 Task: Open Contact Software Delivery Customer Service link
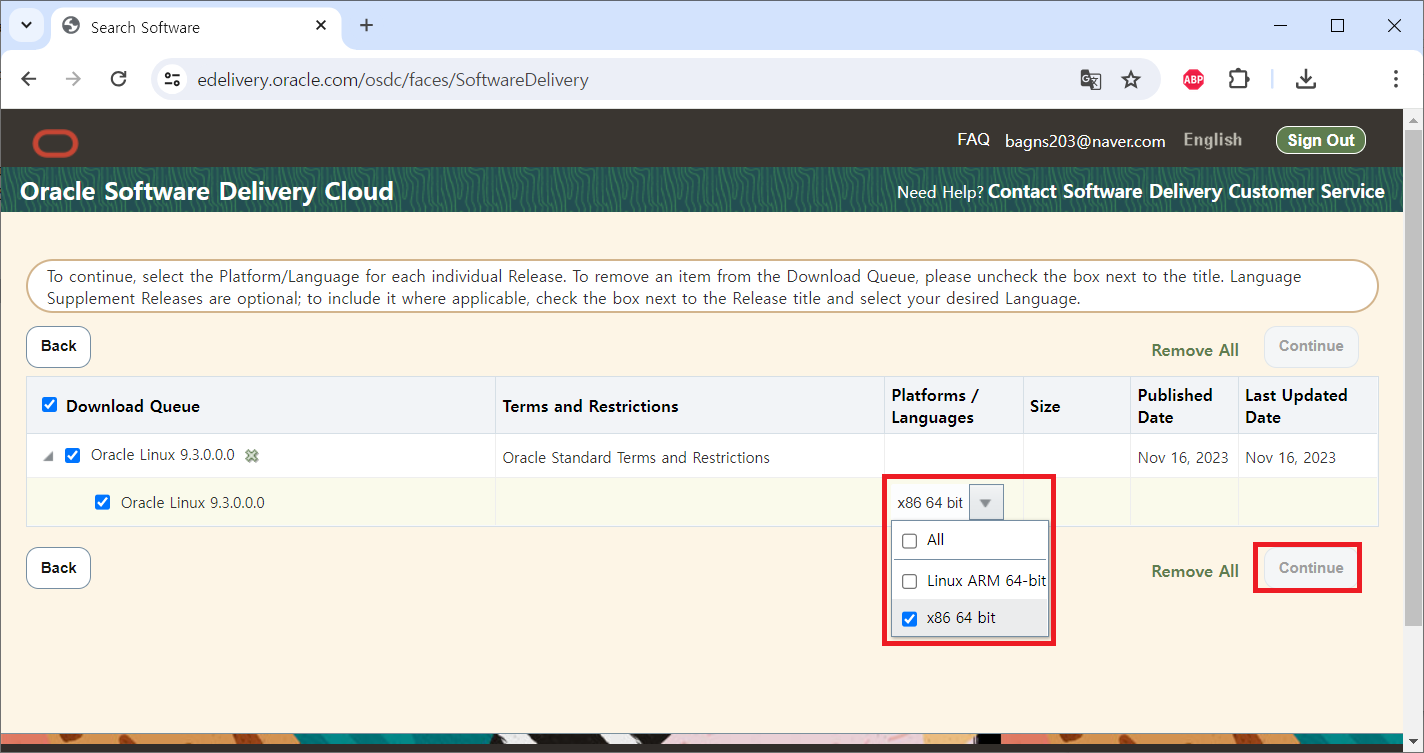(1186, 191)
